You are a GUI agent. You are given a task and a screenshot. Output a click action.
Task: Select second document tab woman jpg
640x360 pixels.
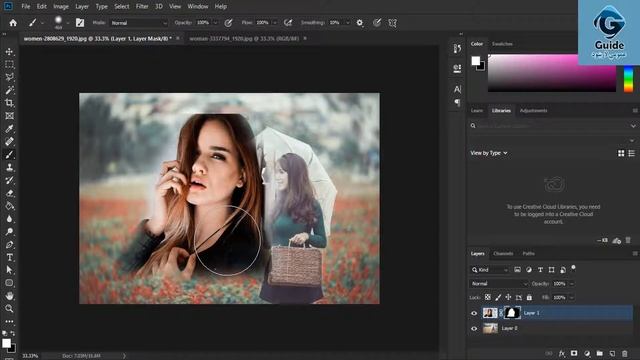point(244,38)
